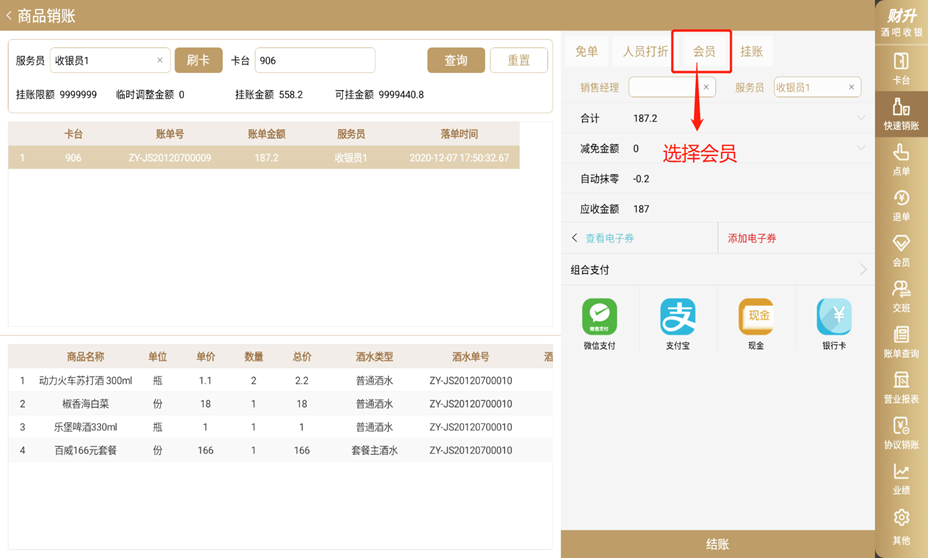This screenshot has height=558, width=928.
Task: Open 协议销账 in the sidebar
Action: [x=901, y=433]
